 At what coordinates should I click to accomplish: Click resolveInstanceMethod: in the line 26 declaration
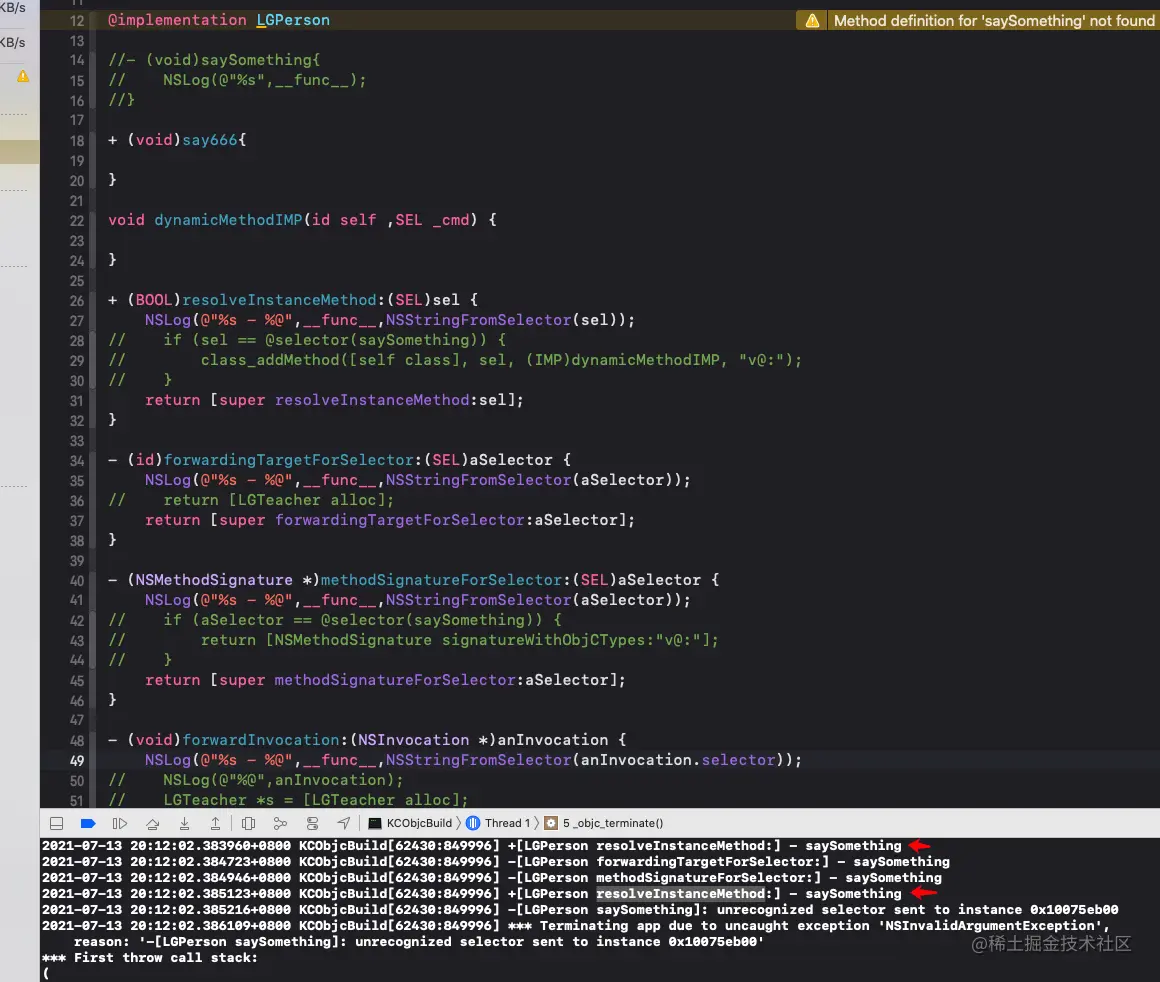pyautogui.click(x=283, y=300)
